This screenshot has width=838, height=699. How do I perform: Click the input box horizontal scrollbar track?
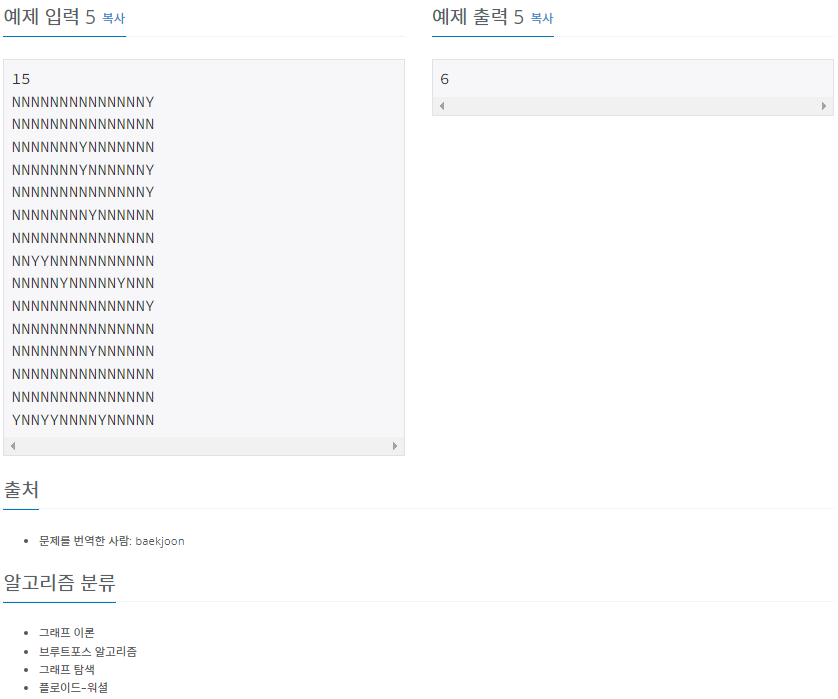click(x=204, y=446)
